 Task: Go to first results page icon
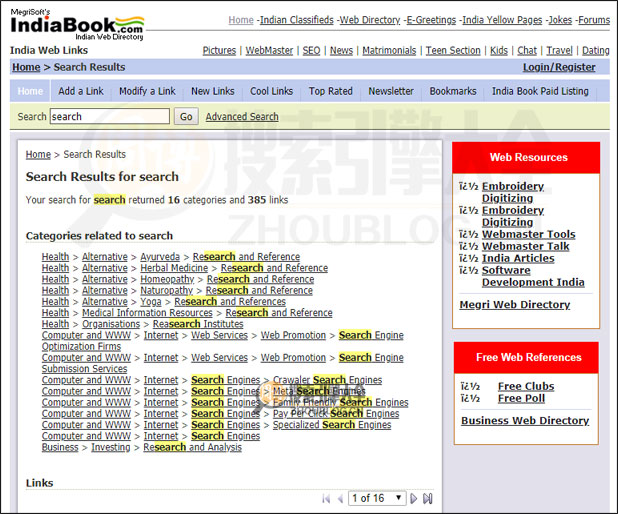325,498
